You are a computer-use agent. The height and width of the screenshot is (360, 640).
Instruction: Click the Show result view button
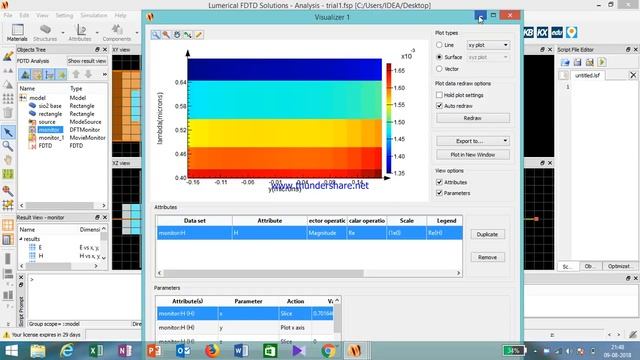(x=87, y=61)
